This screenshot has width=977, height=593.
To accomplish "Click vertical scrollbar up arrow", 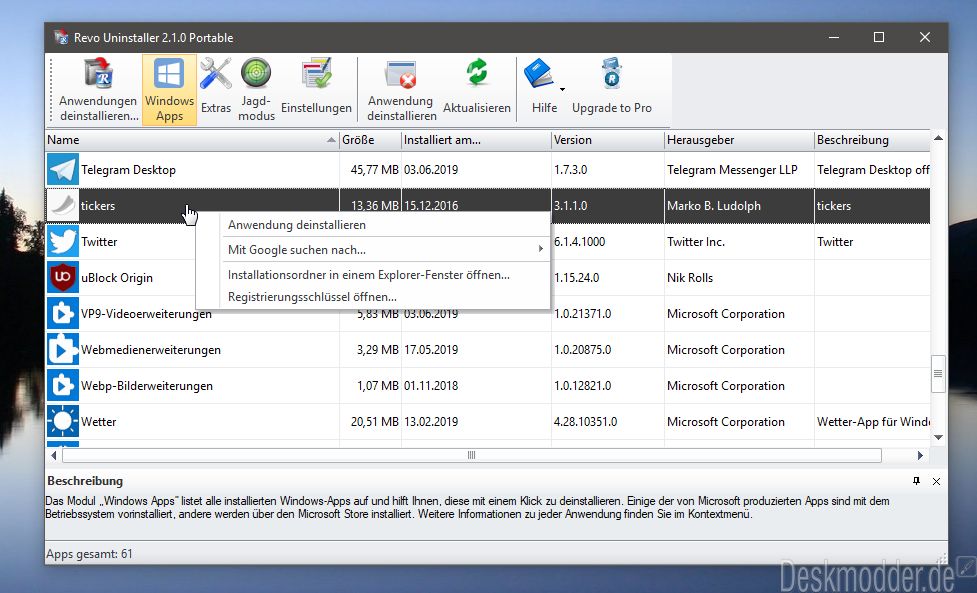I will [938, 138].
